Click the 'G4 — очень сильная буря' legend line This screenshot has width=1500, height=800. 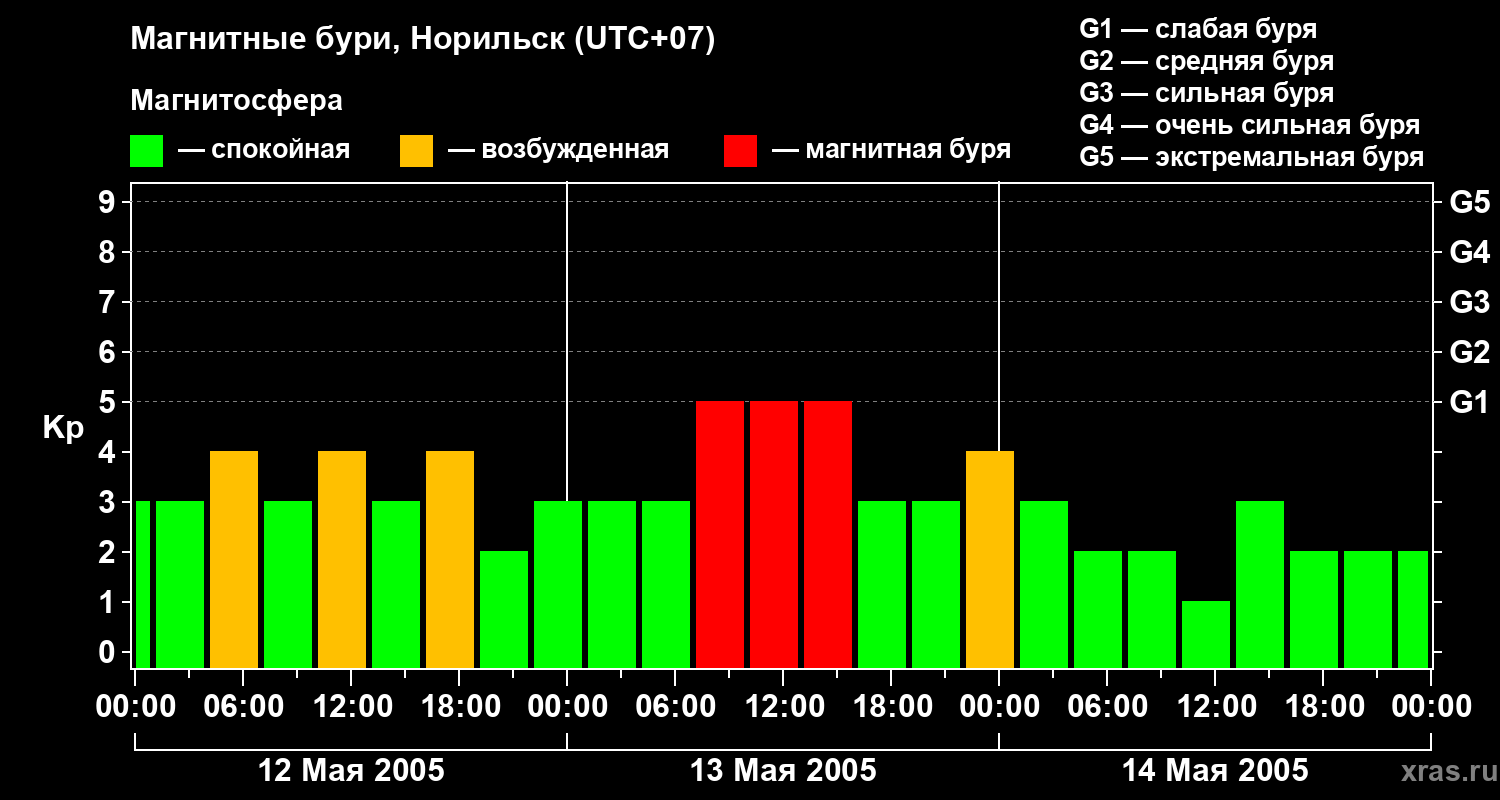click(x=1250, y=125)
